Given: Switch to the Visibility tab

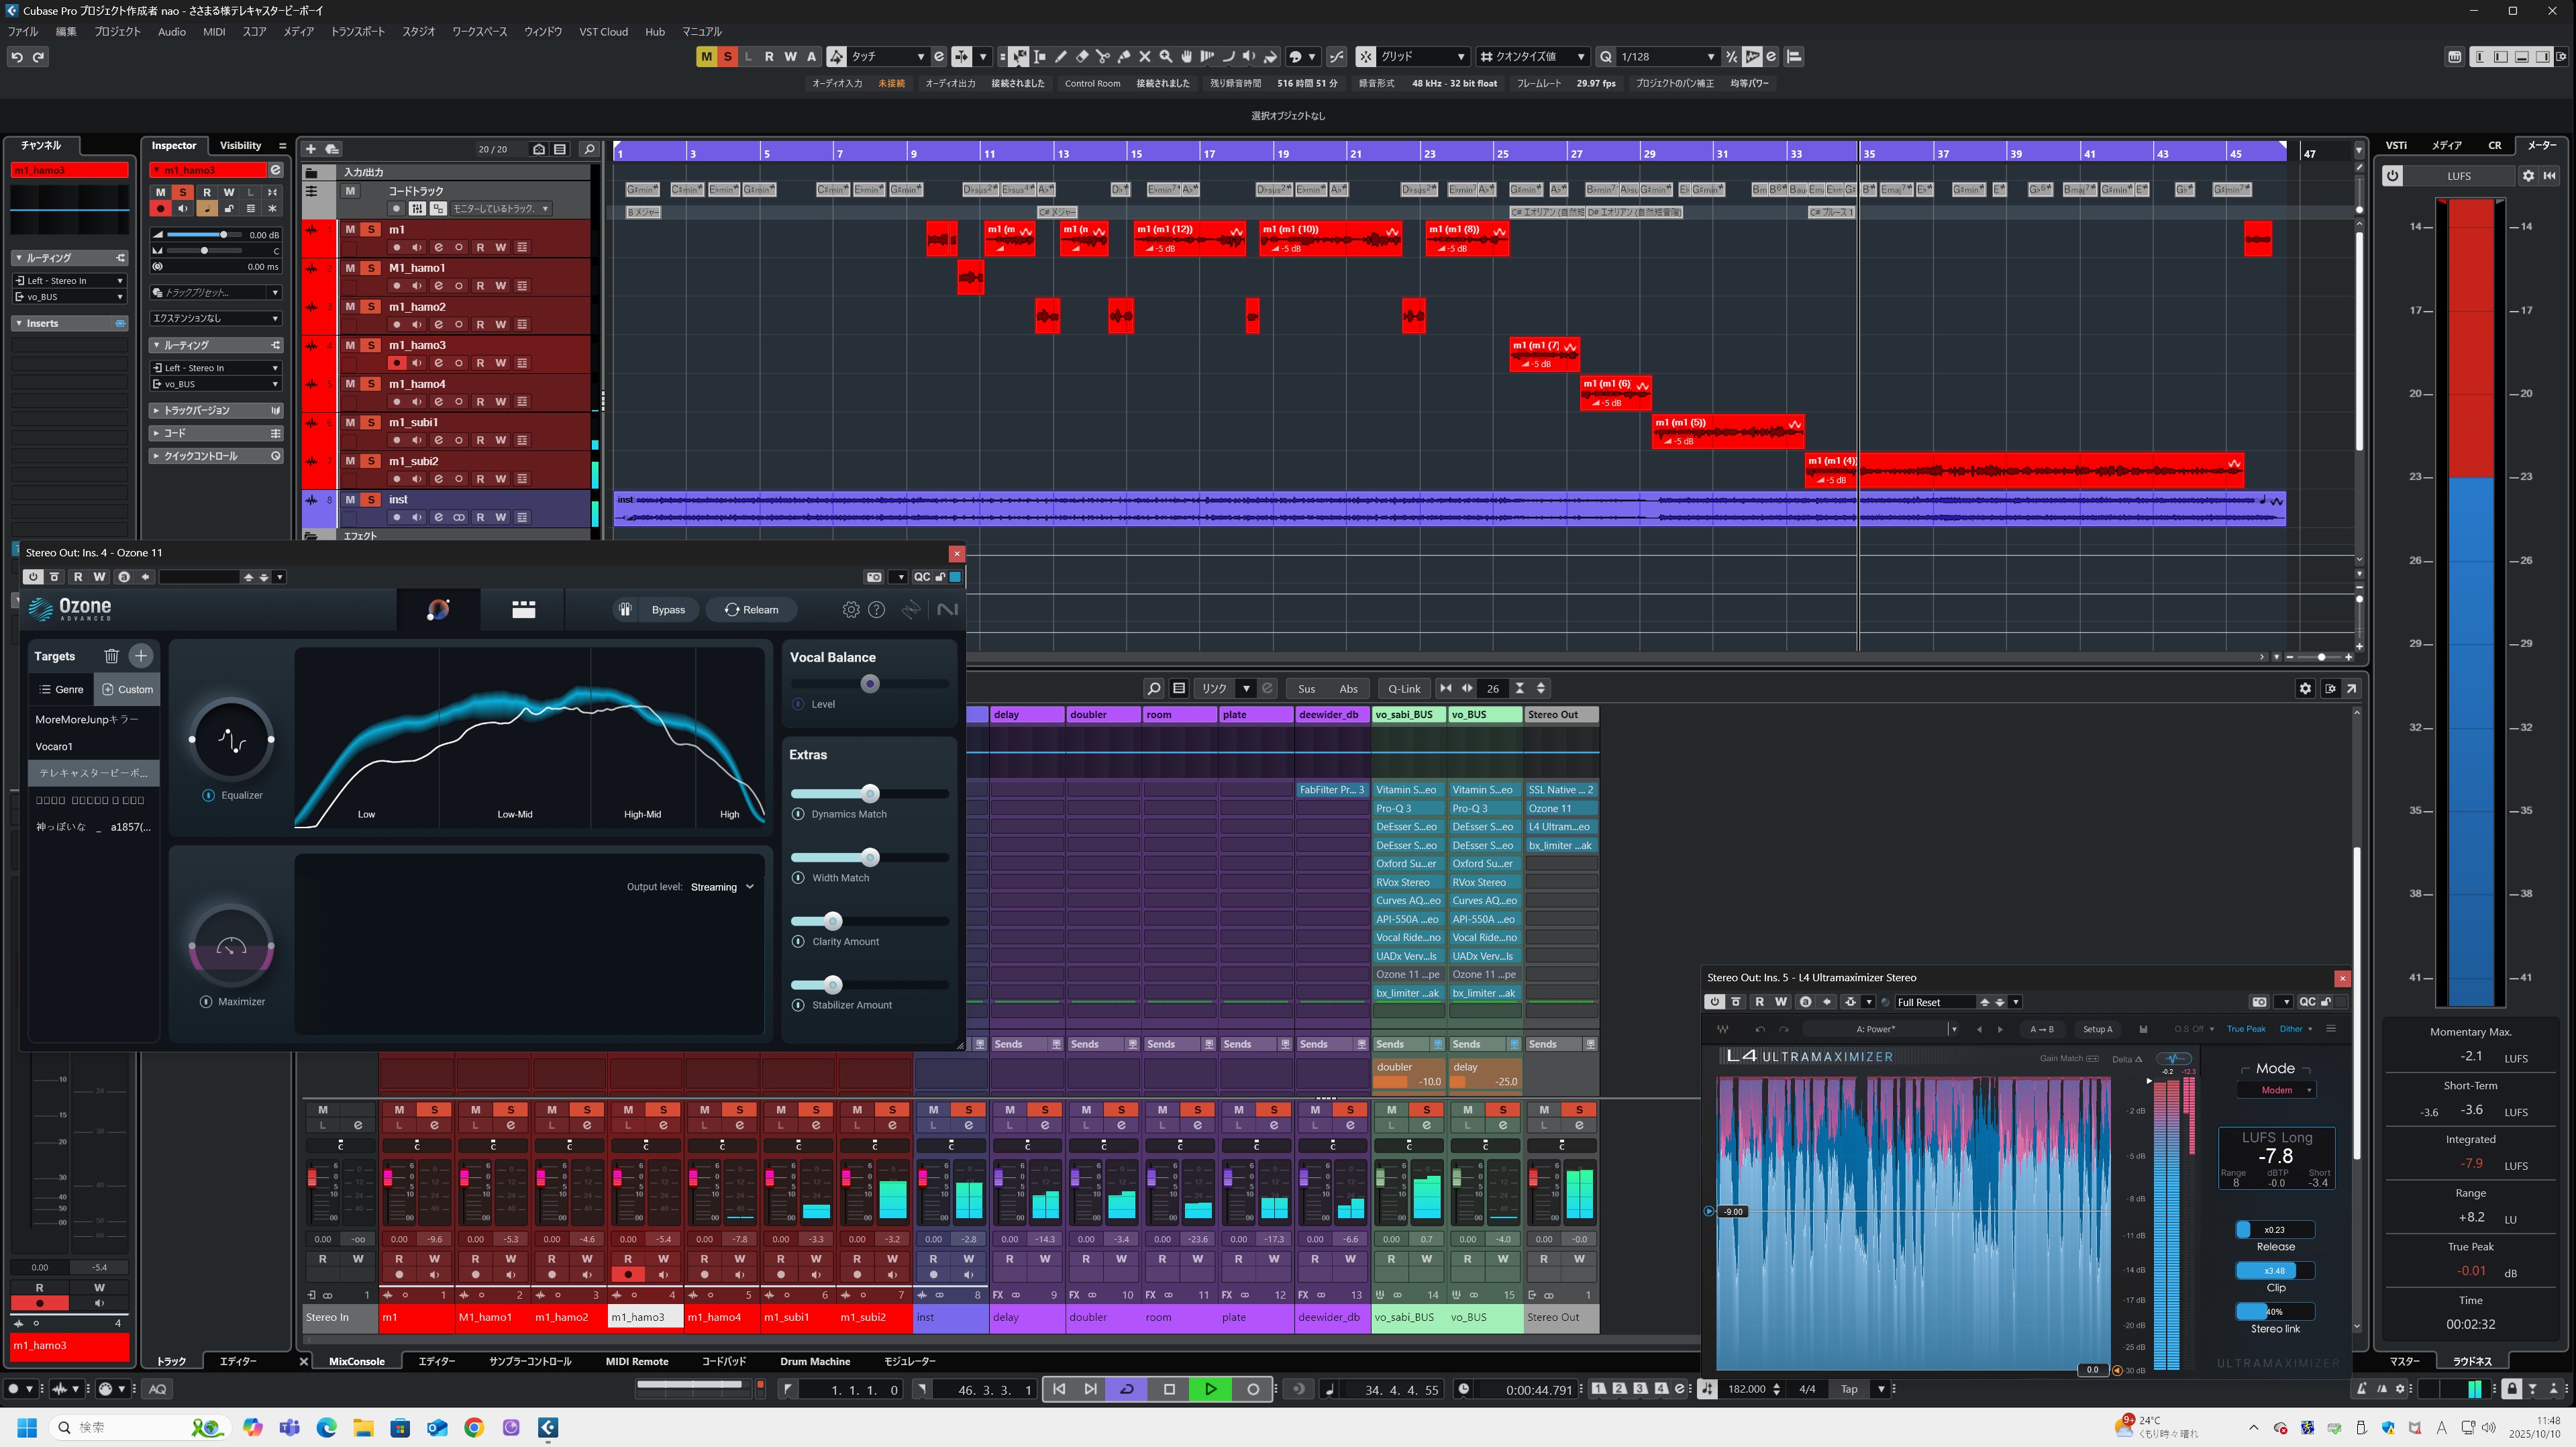Looking at the screenshot, I should coord(240,146).
